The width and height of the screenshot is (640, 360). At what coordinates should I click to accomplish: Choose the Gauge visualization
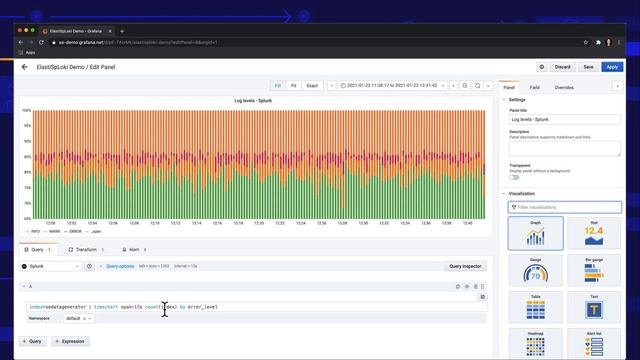click(536, 270)
